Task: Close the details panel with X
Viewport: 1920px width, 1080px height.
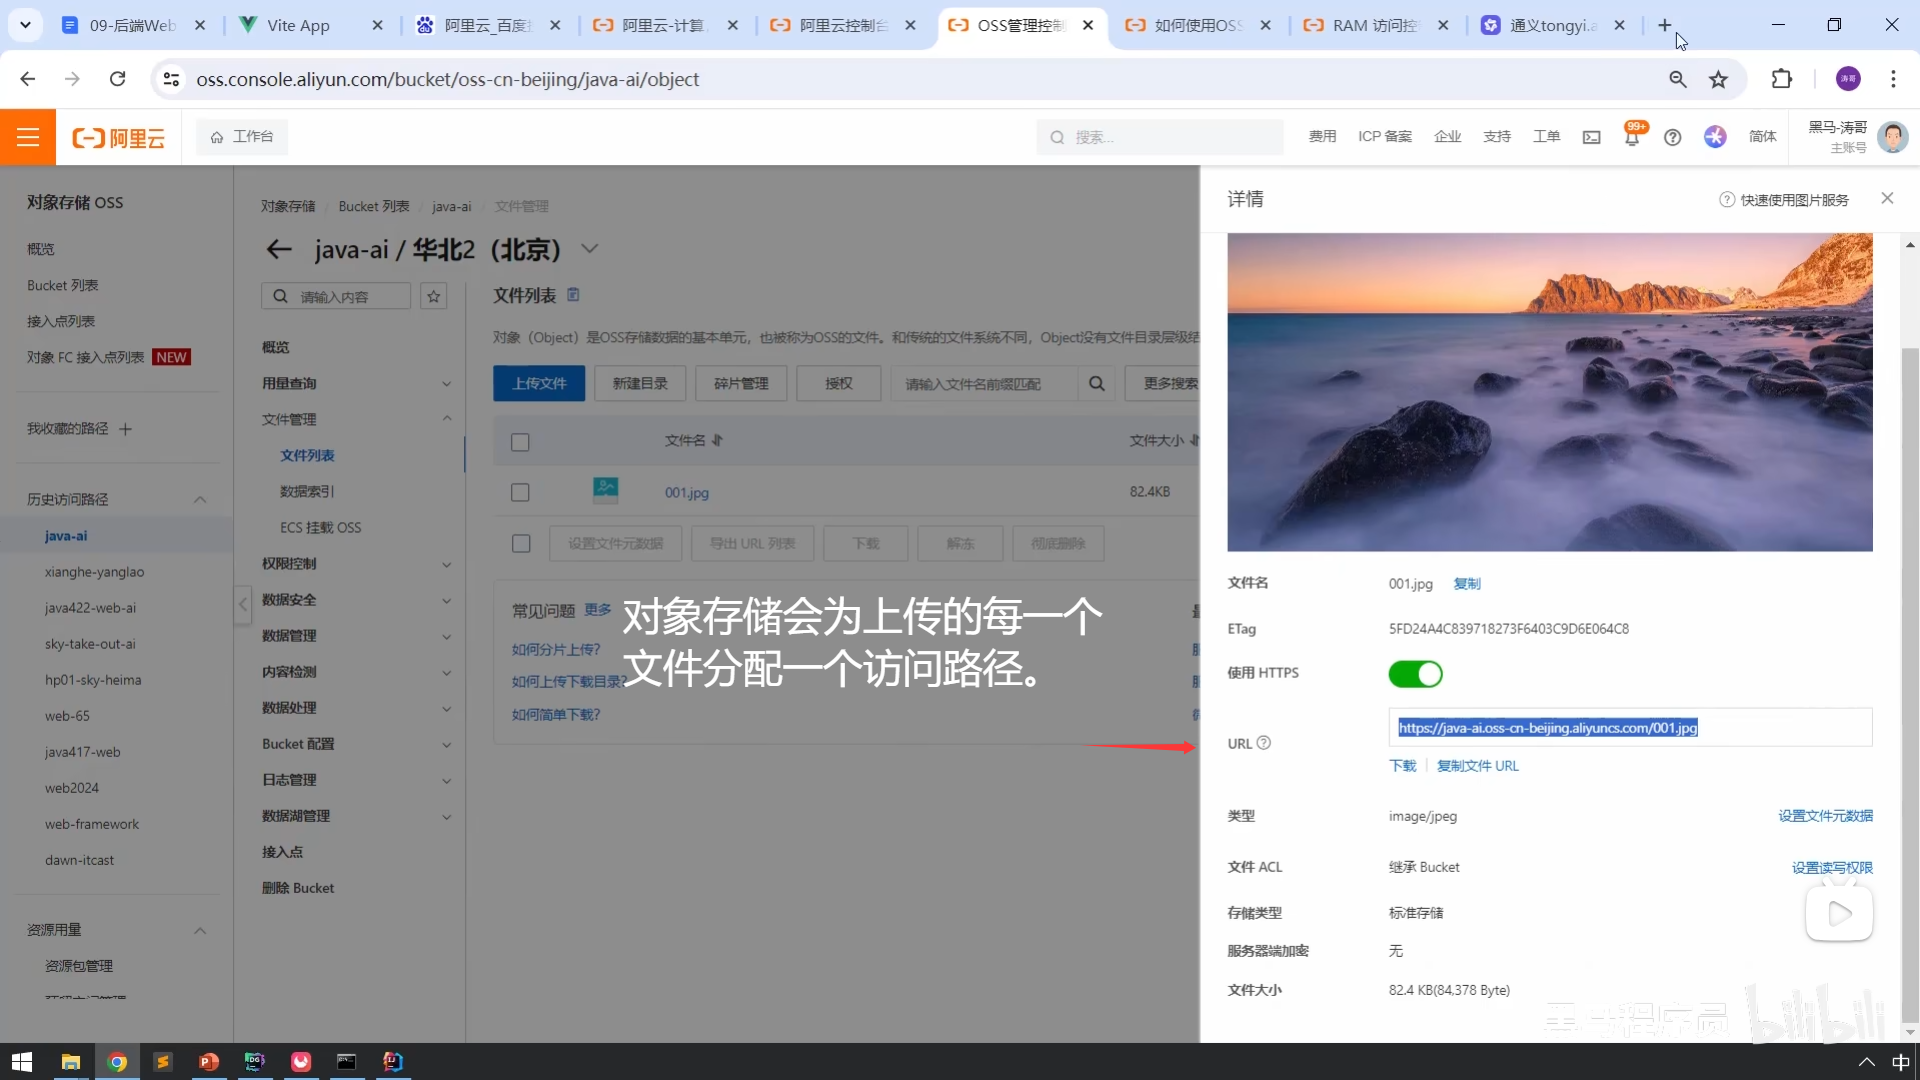Action: click(1887, 198)
